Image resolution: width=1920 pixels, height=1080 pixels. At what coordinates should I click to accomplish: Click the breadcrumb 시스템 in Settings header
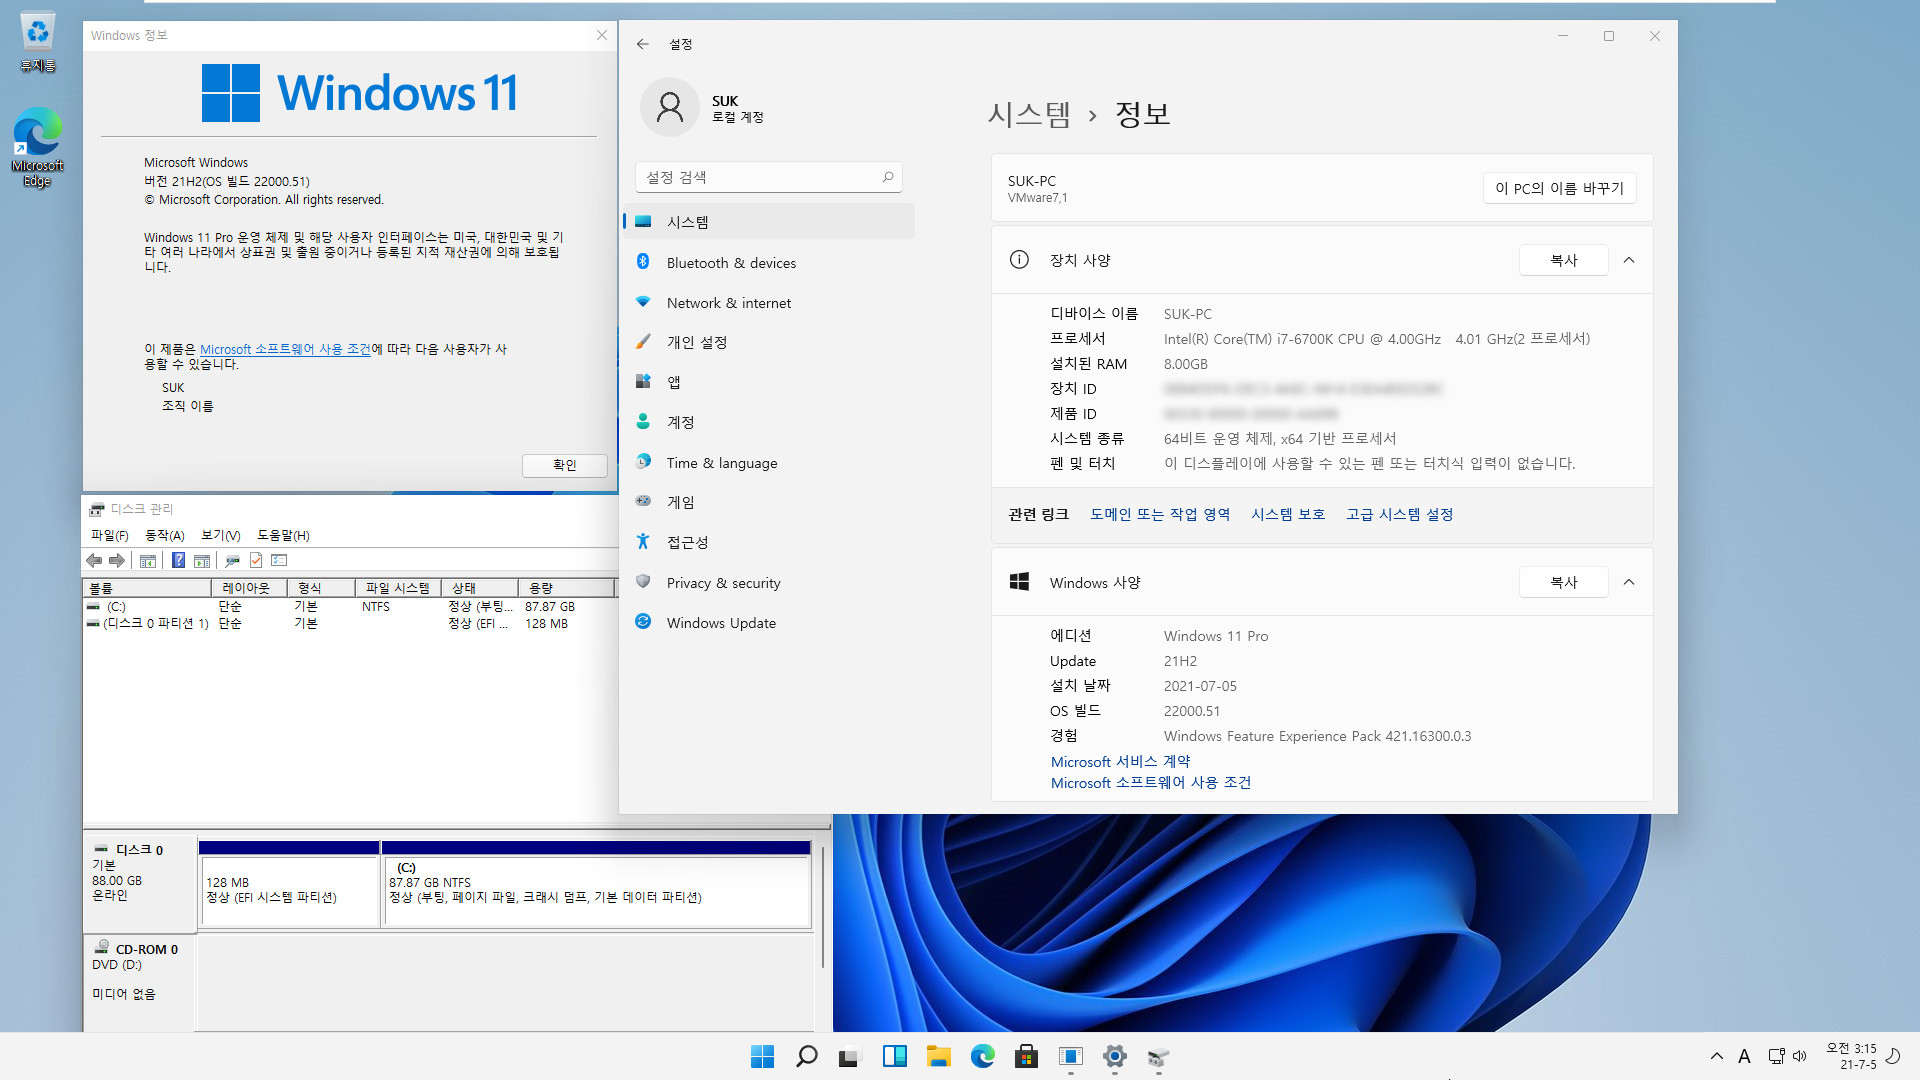1028,114
